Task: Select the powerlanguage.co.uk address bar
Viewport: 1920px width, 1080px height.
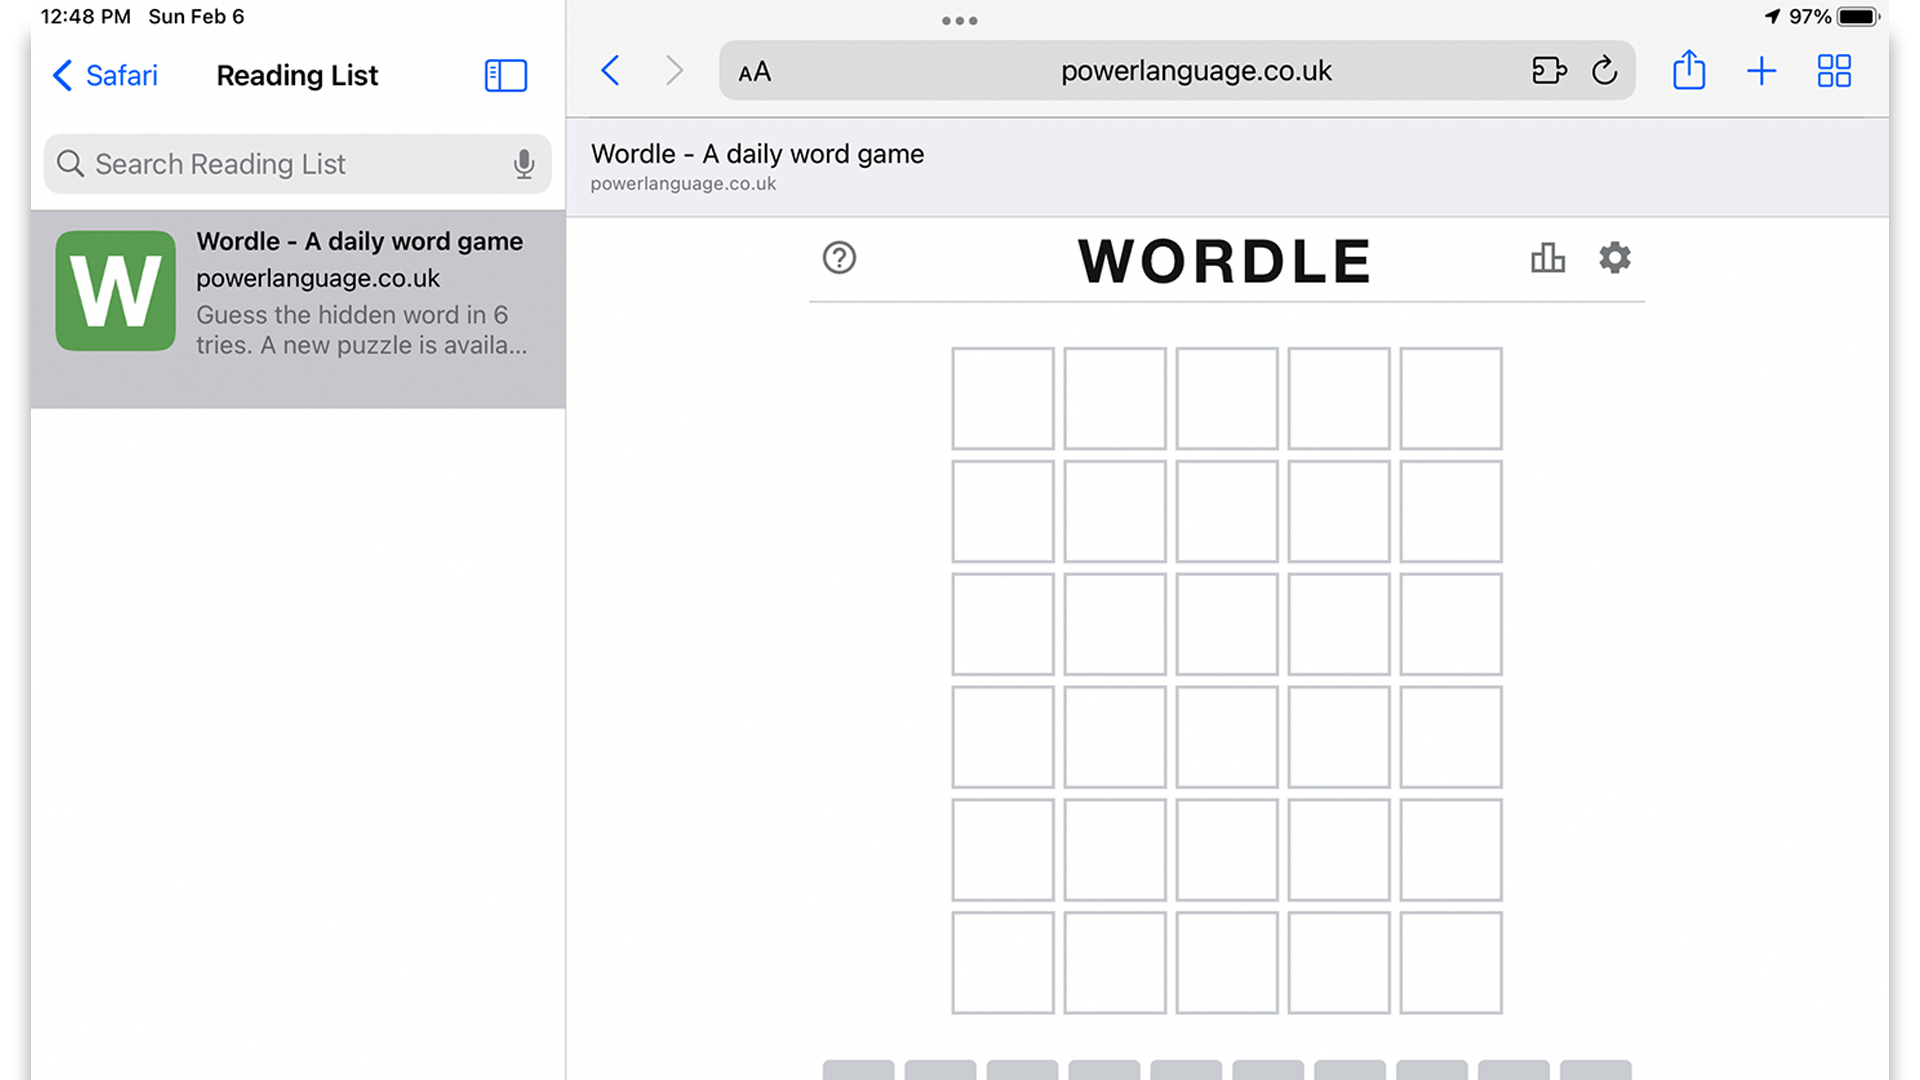Action: pyautogui.click(x=1177, y=71)
